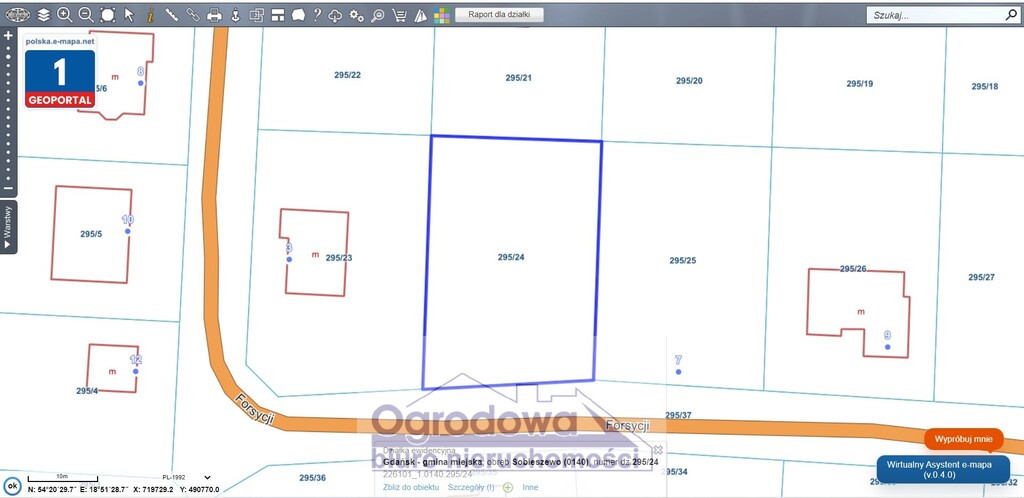Select the zoom in magnifier tool
The height and width of the screenshot is (498, 1024).
(64, 14)
